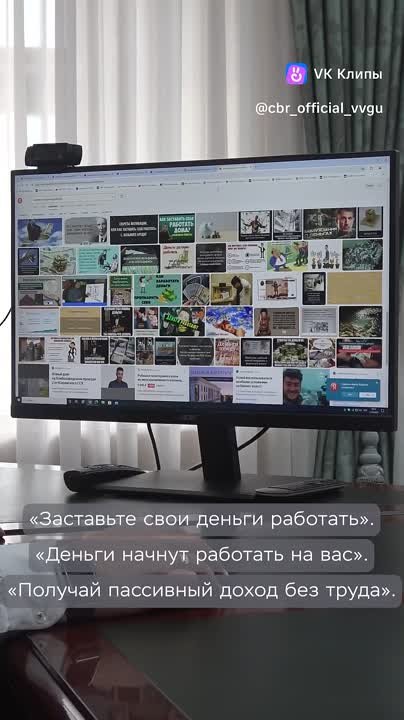Click the red Yandex icon in popup notification
Image resolution: width=404 pixels, height=720 pixels.
tap(335, 387)
